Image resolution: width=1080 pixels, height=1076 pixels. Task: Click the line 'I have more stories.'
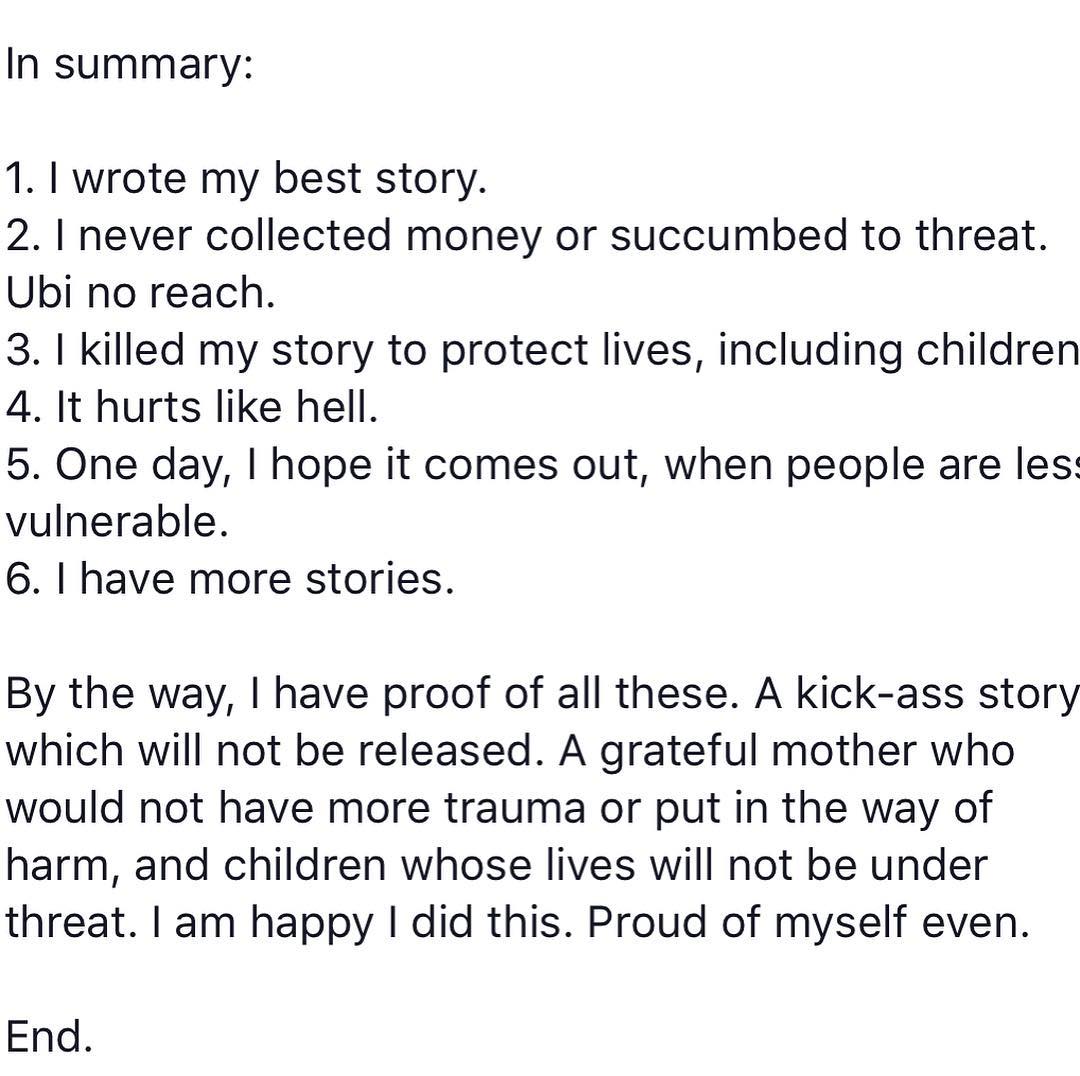pos(230,579)
